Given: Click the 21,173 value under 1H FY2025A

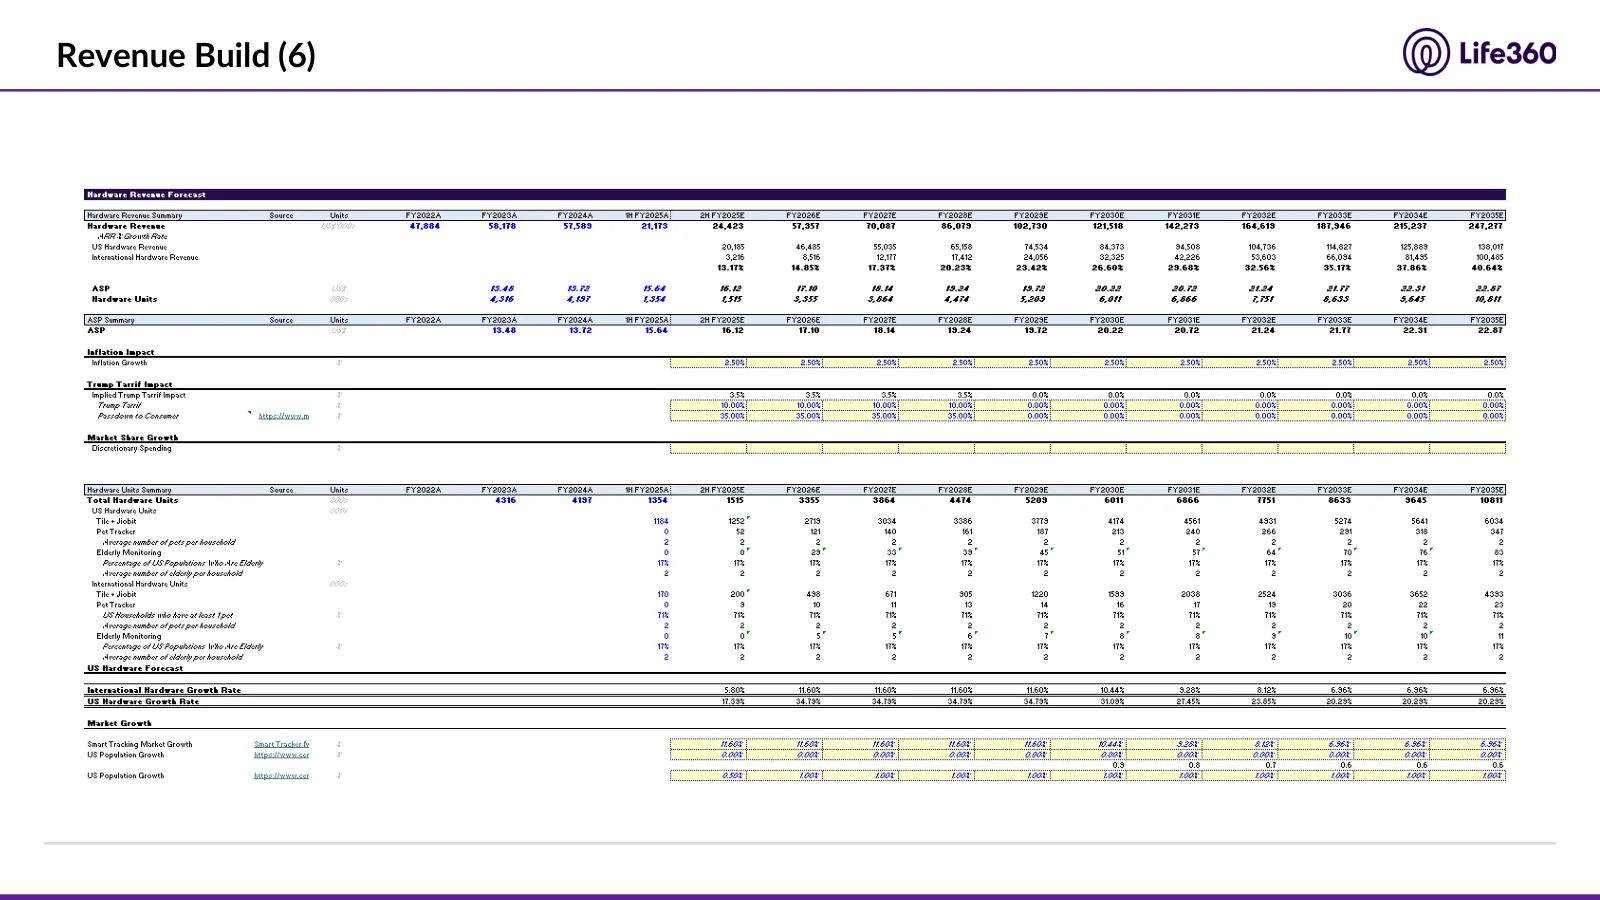Looking at the screenshot, I should pos(654,226).
